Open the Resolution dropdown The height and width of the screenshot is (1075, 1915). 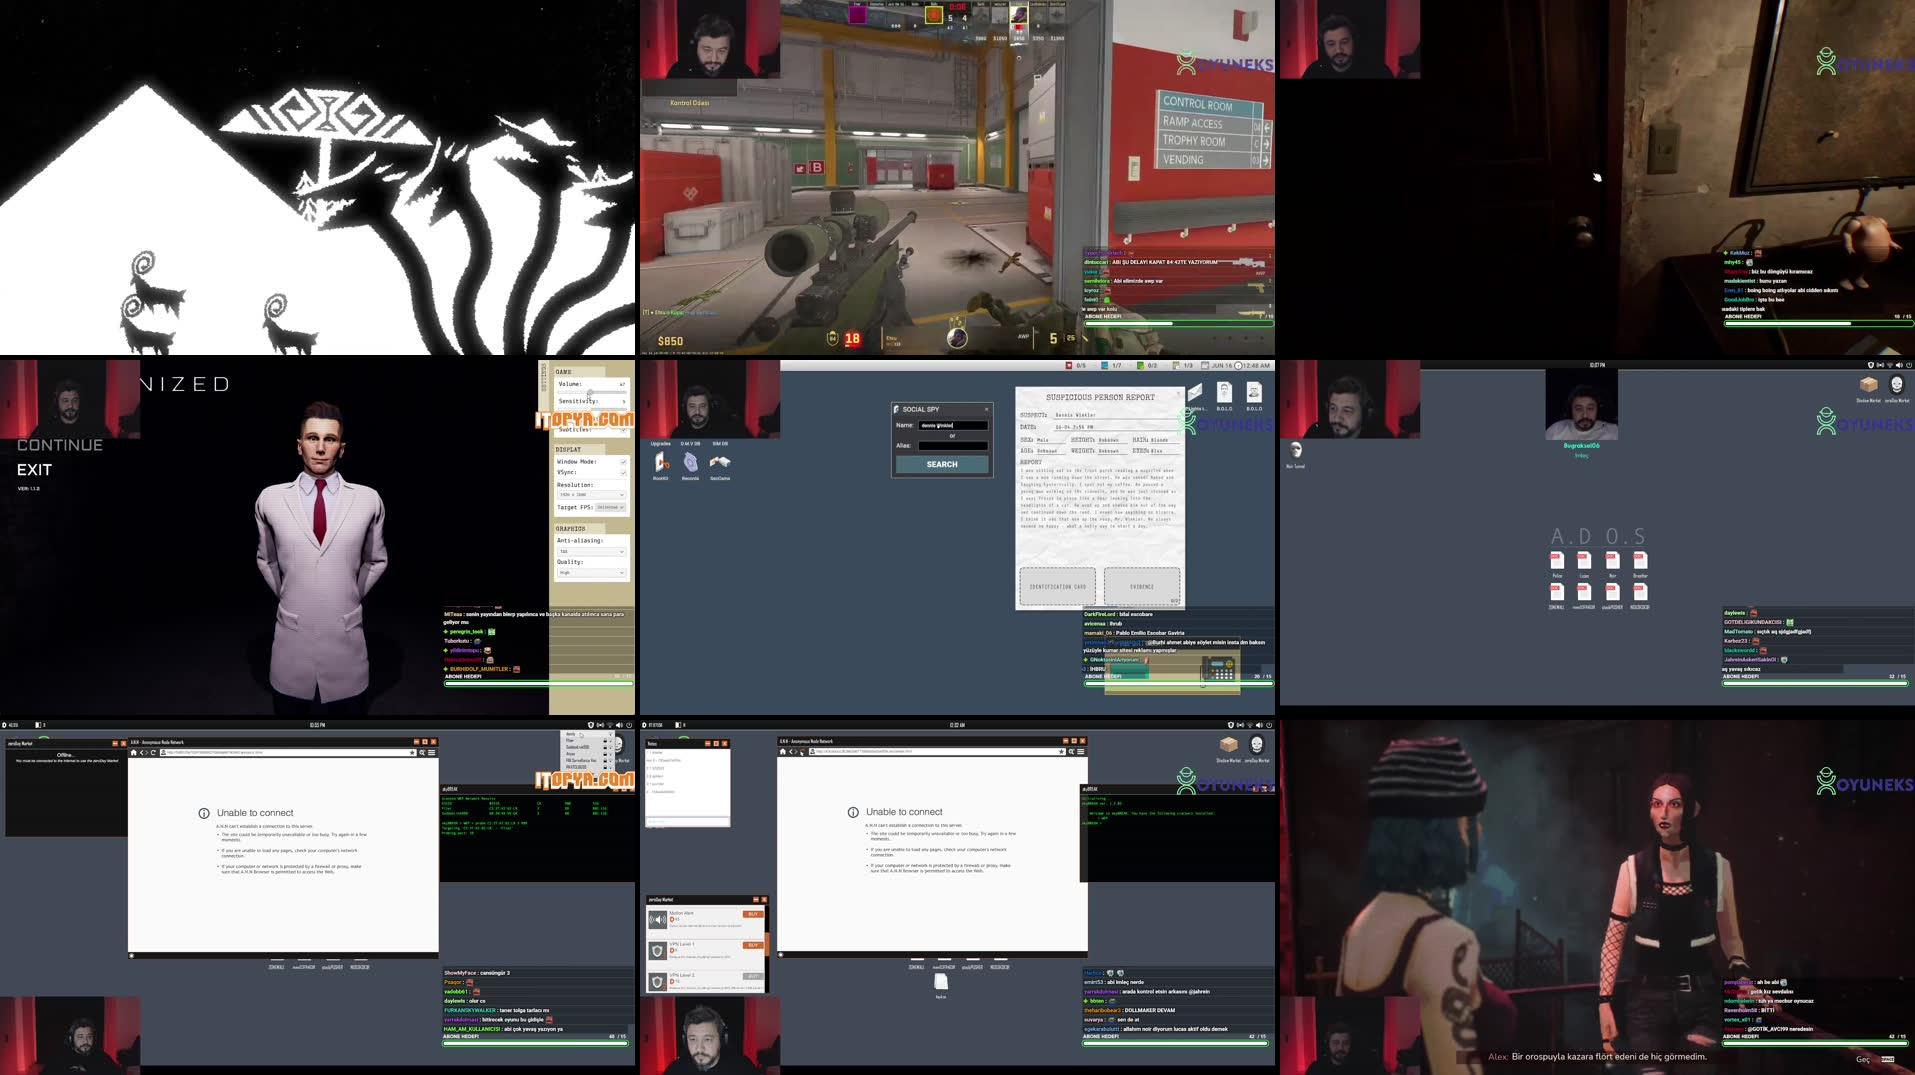click(x=591, y=495)
